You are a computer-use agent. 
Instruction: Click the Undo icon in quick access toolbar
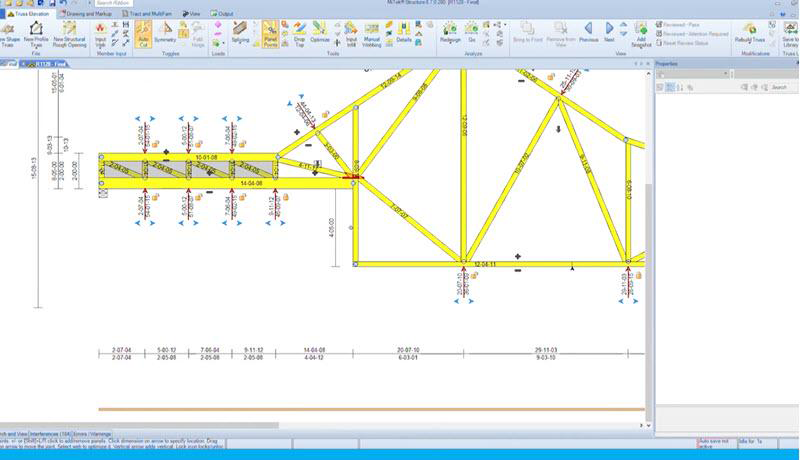tap(63, 3)
